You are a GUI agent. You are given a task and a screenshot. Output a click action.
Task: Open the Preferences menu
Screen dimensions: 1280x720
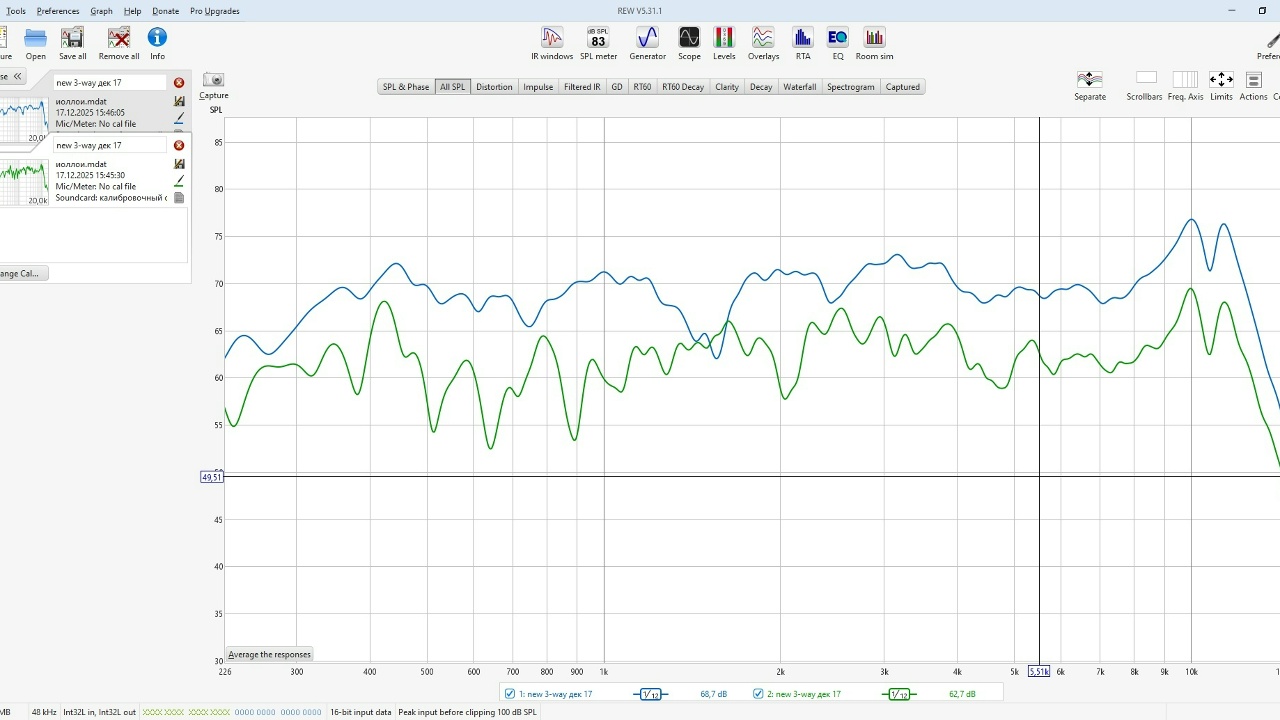[x=58, y=11]
